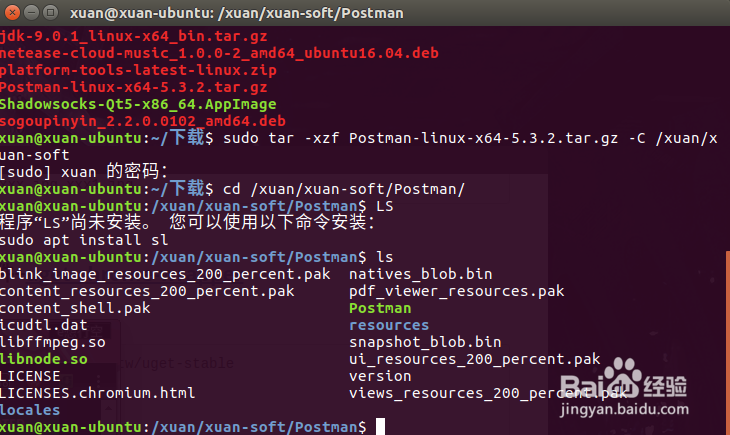730x435 pixels.
Task: Click the sudo apt install sl line
Action: coord(84,240)
